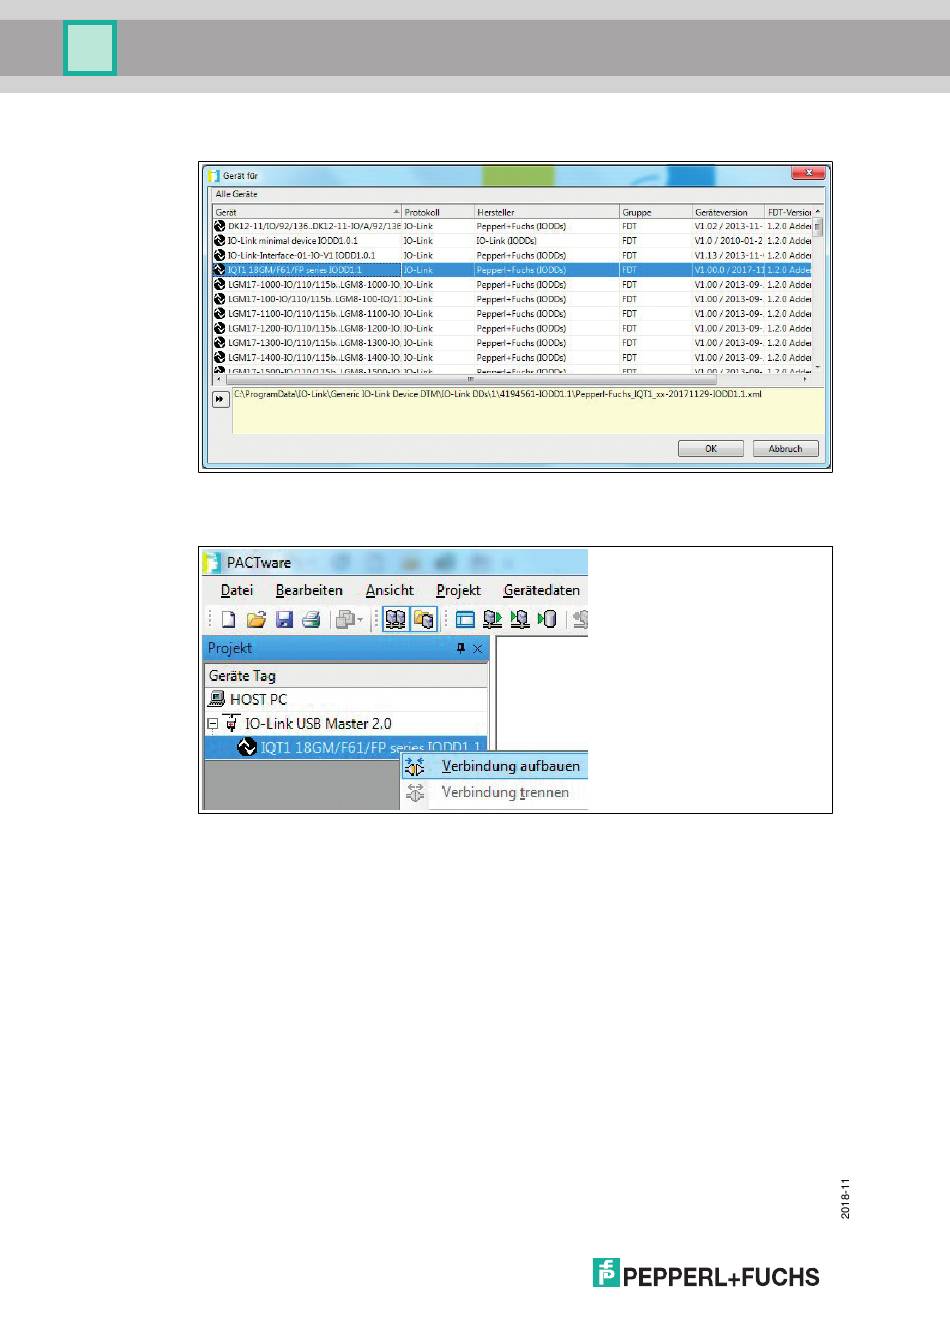Click the device list vertical scrollbar
950x1344 pixels.
818,290
